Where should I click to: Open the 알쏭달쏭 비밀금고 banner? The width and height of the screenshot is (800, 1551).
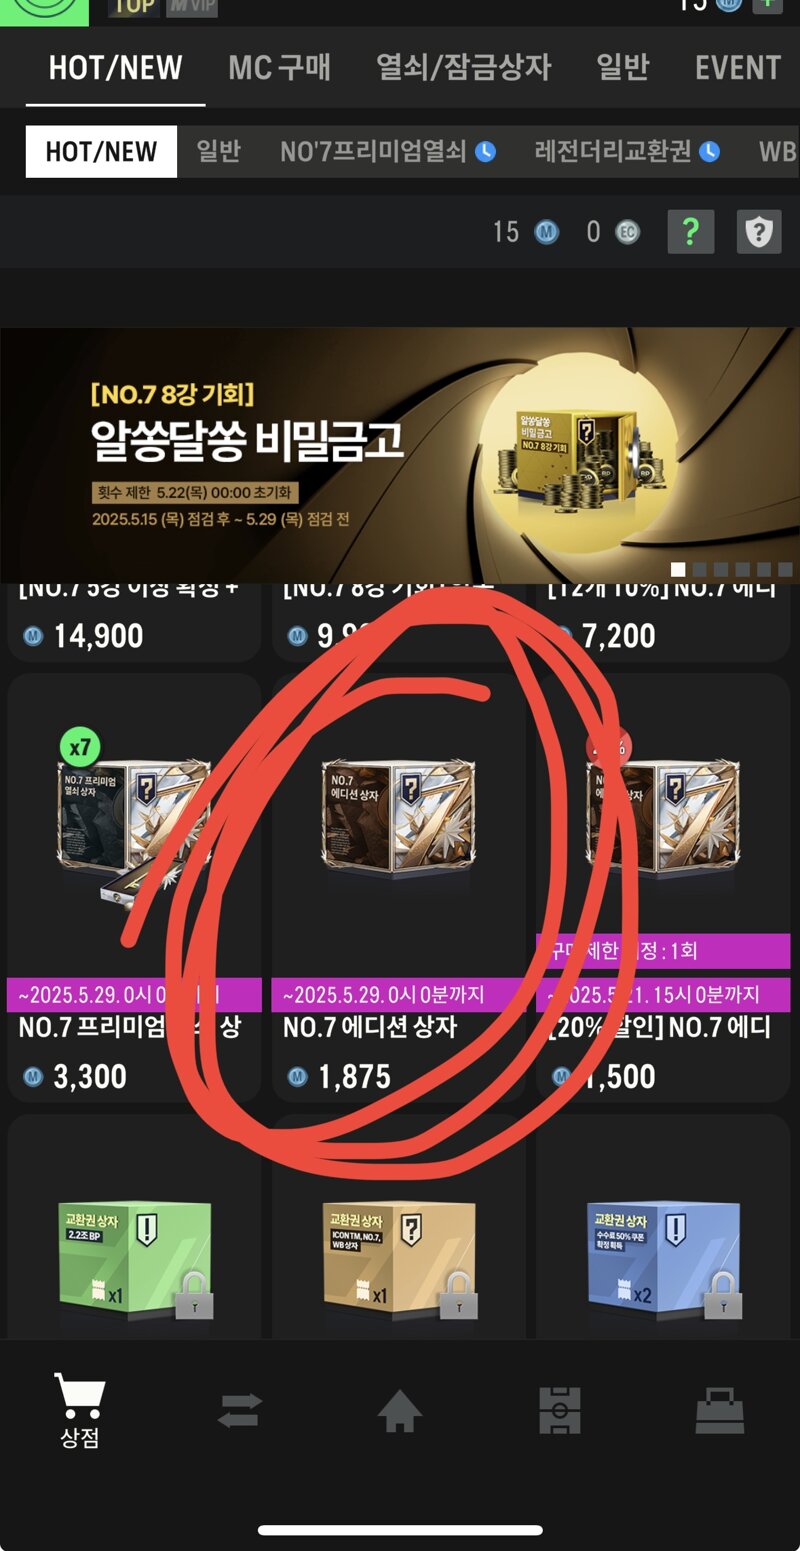tap(400, 455)
